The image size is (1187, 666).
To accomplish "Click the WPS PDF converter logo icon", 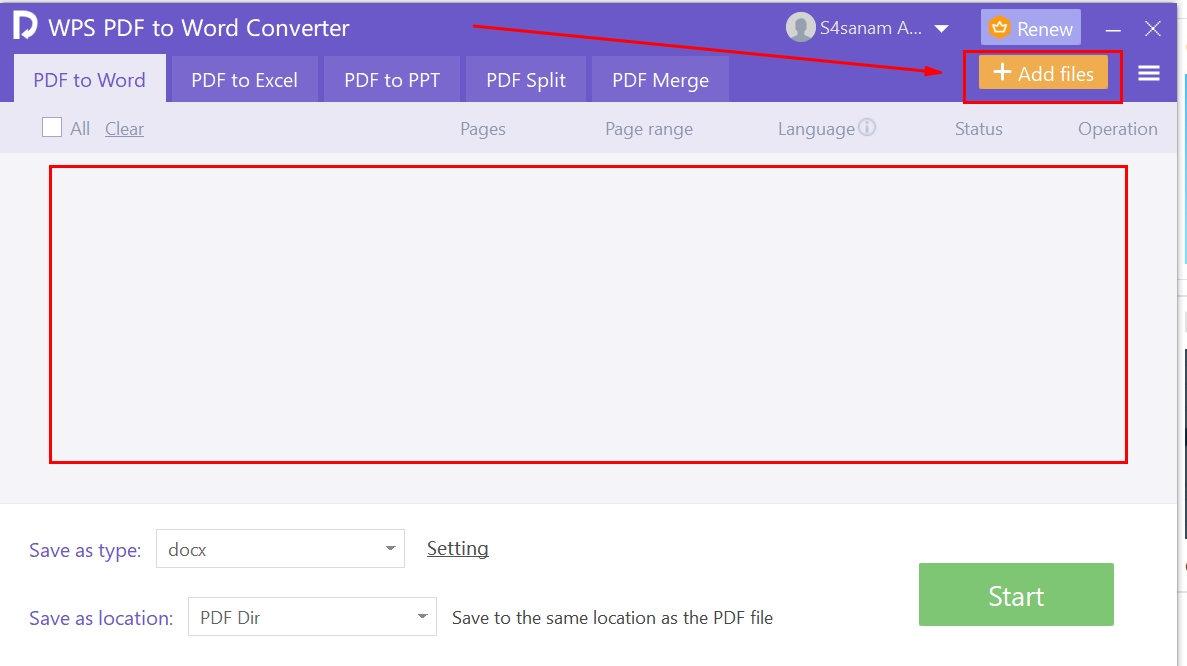I will tap(24, 26).
